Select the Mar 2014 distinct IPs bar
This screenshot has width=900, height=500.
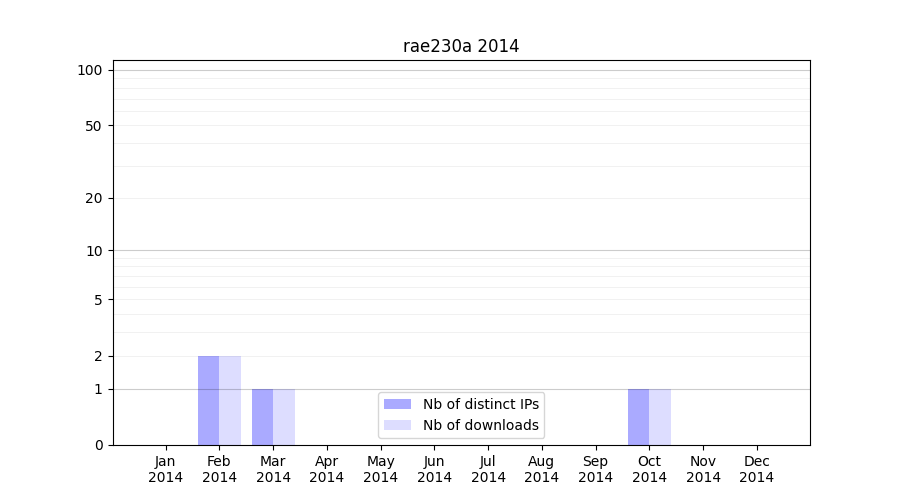[x=262, y=417]
